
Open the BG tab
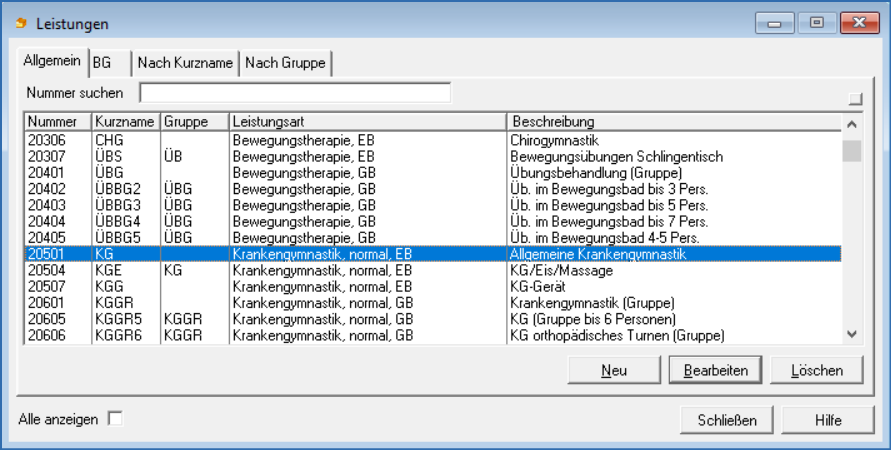point(110,63)
